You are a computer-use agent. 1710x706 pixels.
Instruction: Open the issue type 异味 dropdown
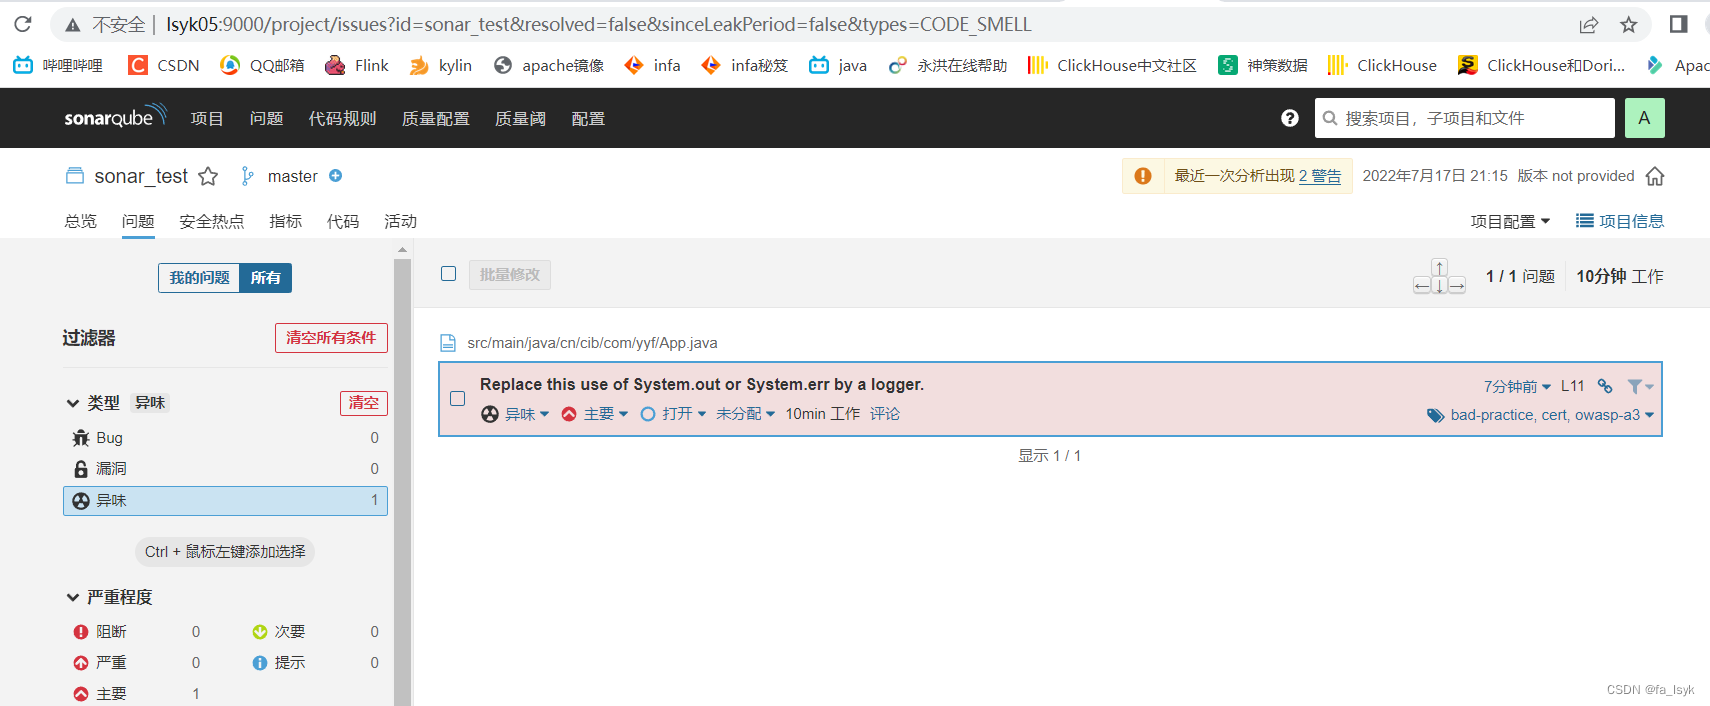point(516,414)
